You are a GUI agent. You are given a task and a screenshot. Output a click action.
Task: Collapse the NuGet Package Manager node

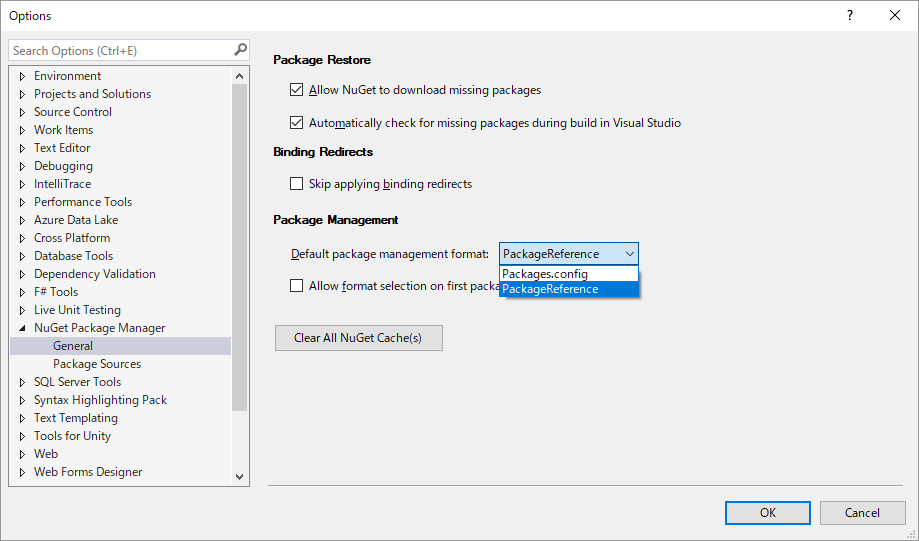click(22, 328)
